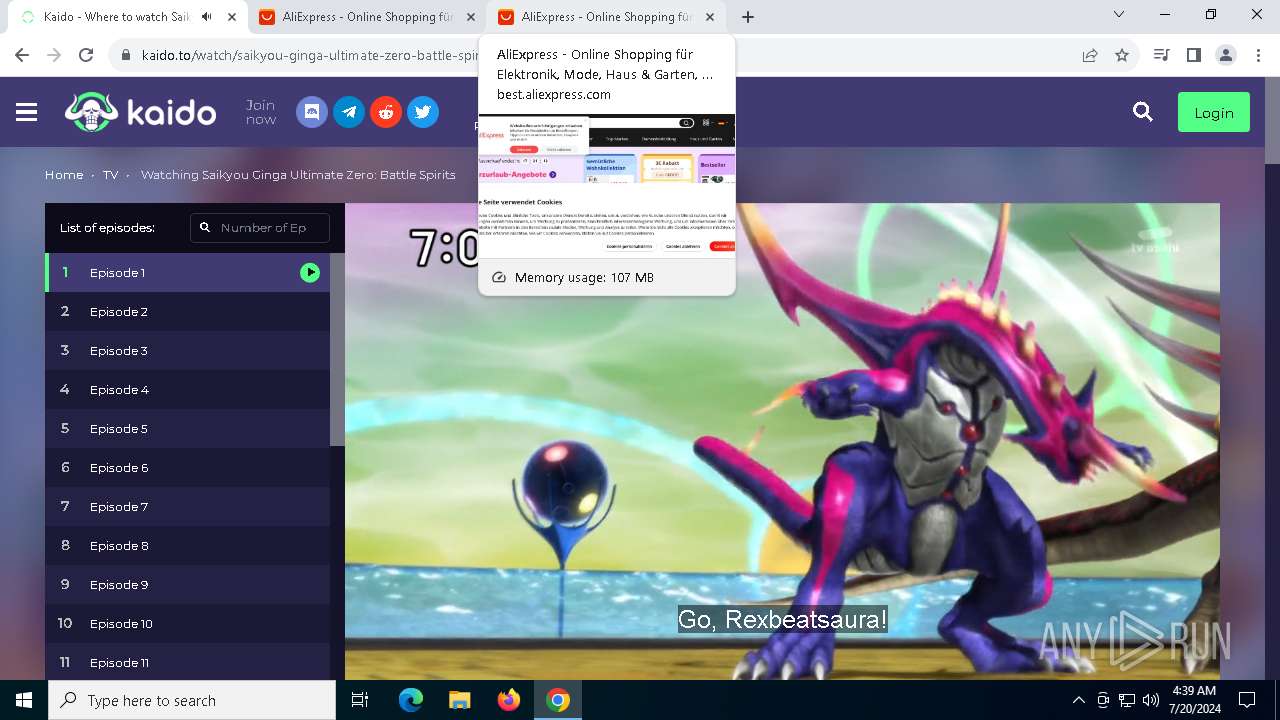The width and height of the screenshot is (1280, 720).
Task: Click the AliExpress tab preview thumbnail
Action: coord(607,186)
